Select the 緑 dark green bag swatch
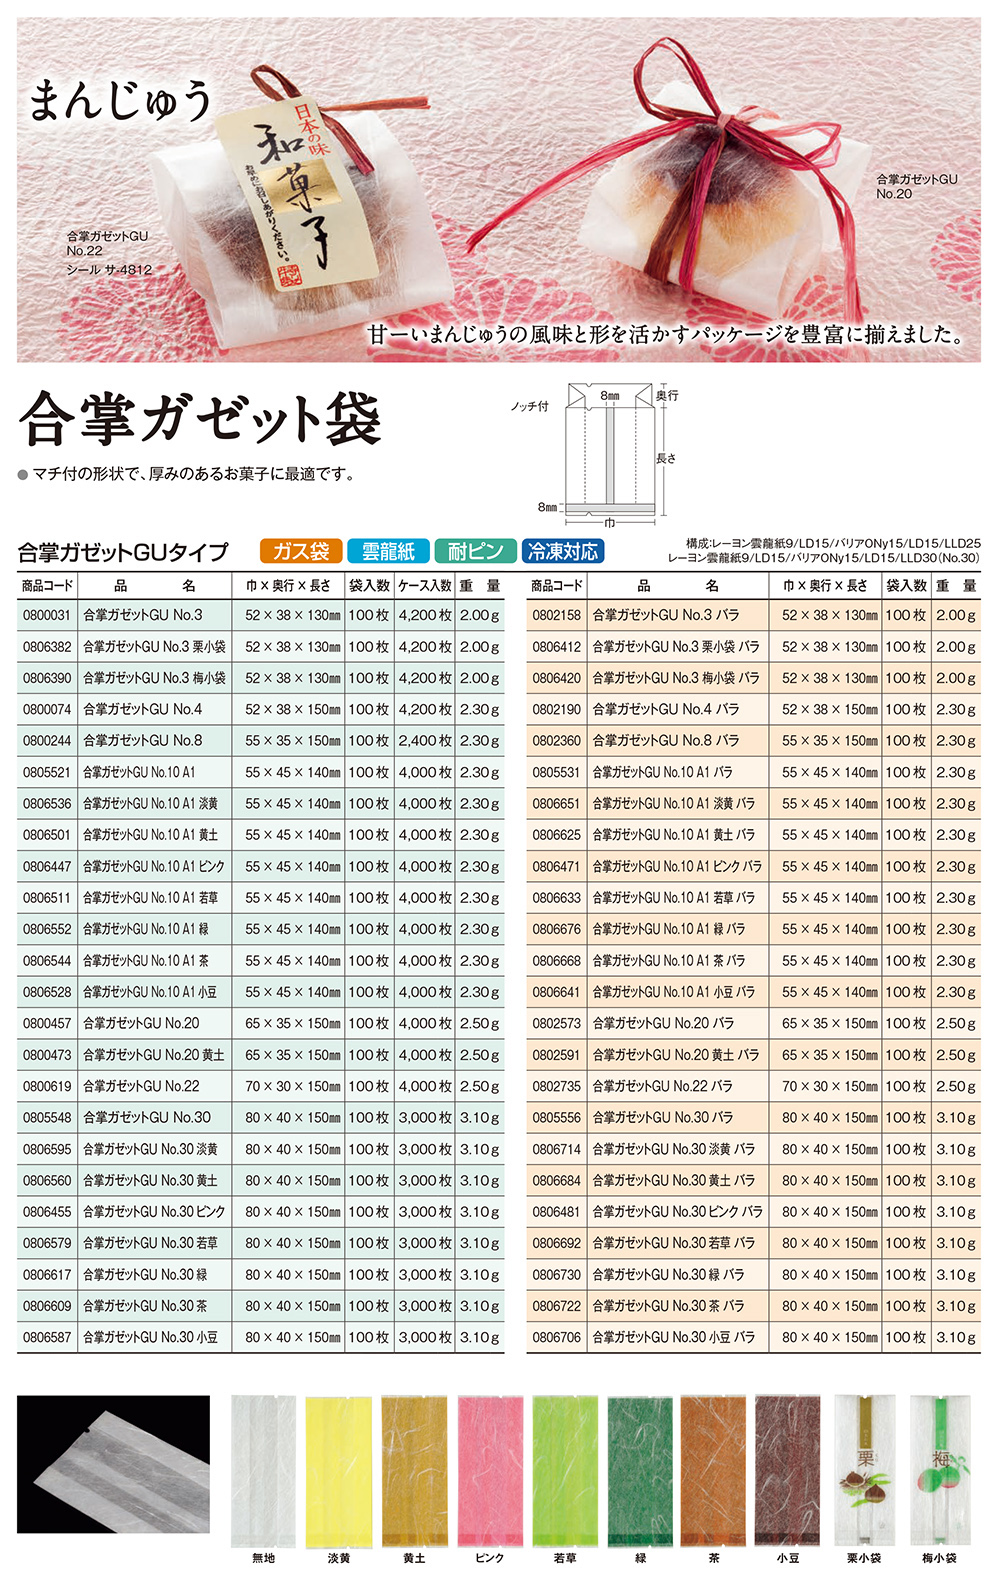This screenshot has width=1000, height=1583. click(640, 1470)
